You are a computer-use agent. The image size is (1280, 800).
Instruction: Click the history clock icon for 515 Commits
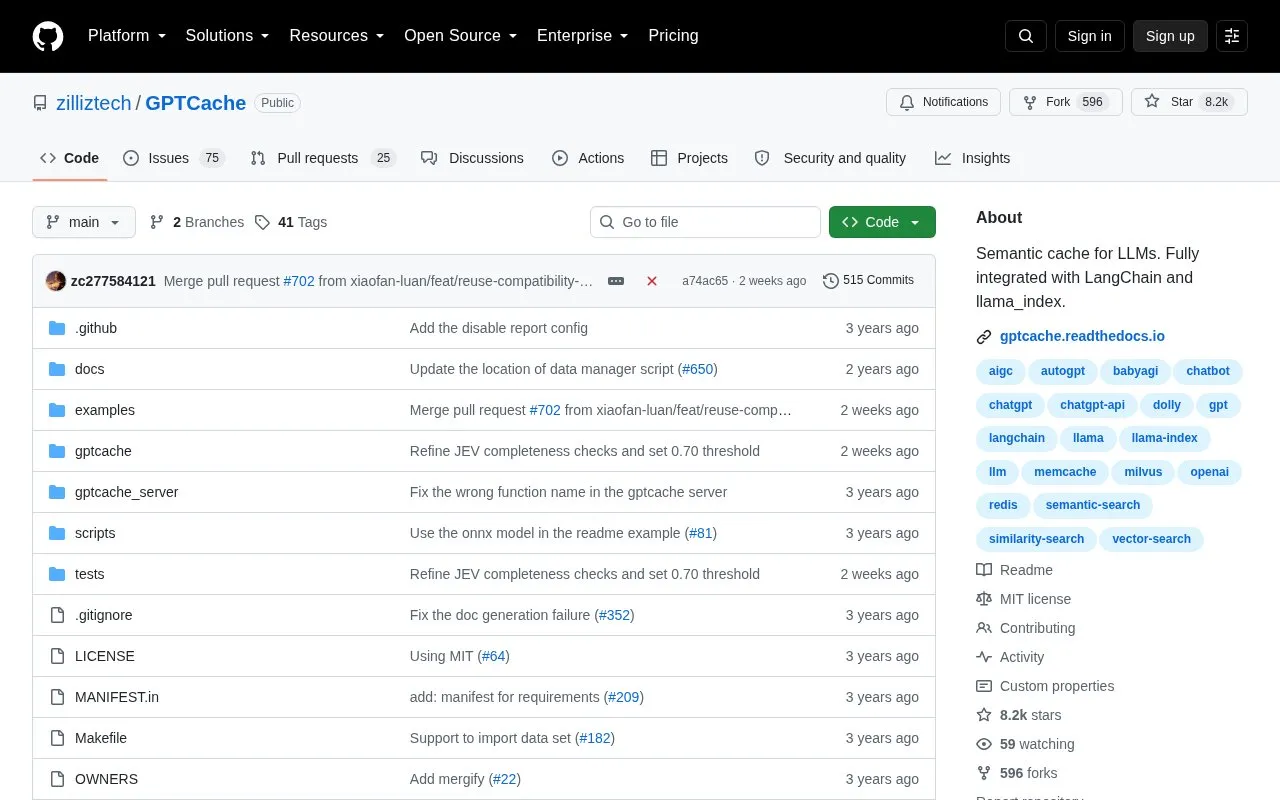tap(831, 281)
